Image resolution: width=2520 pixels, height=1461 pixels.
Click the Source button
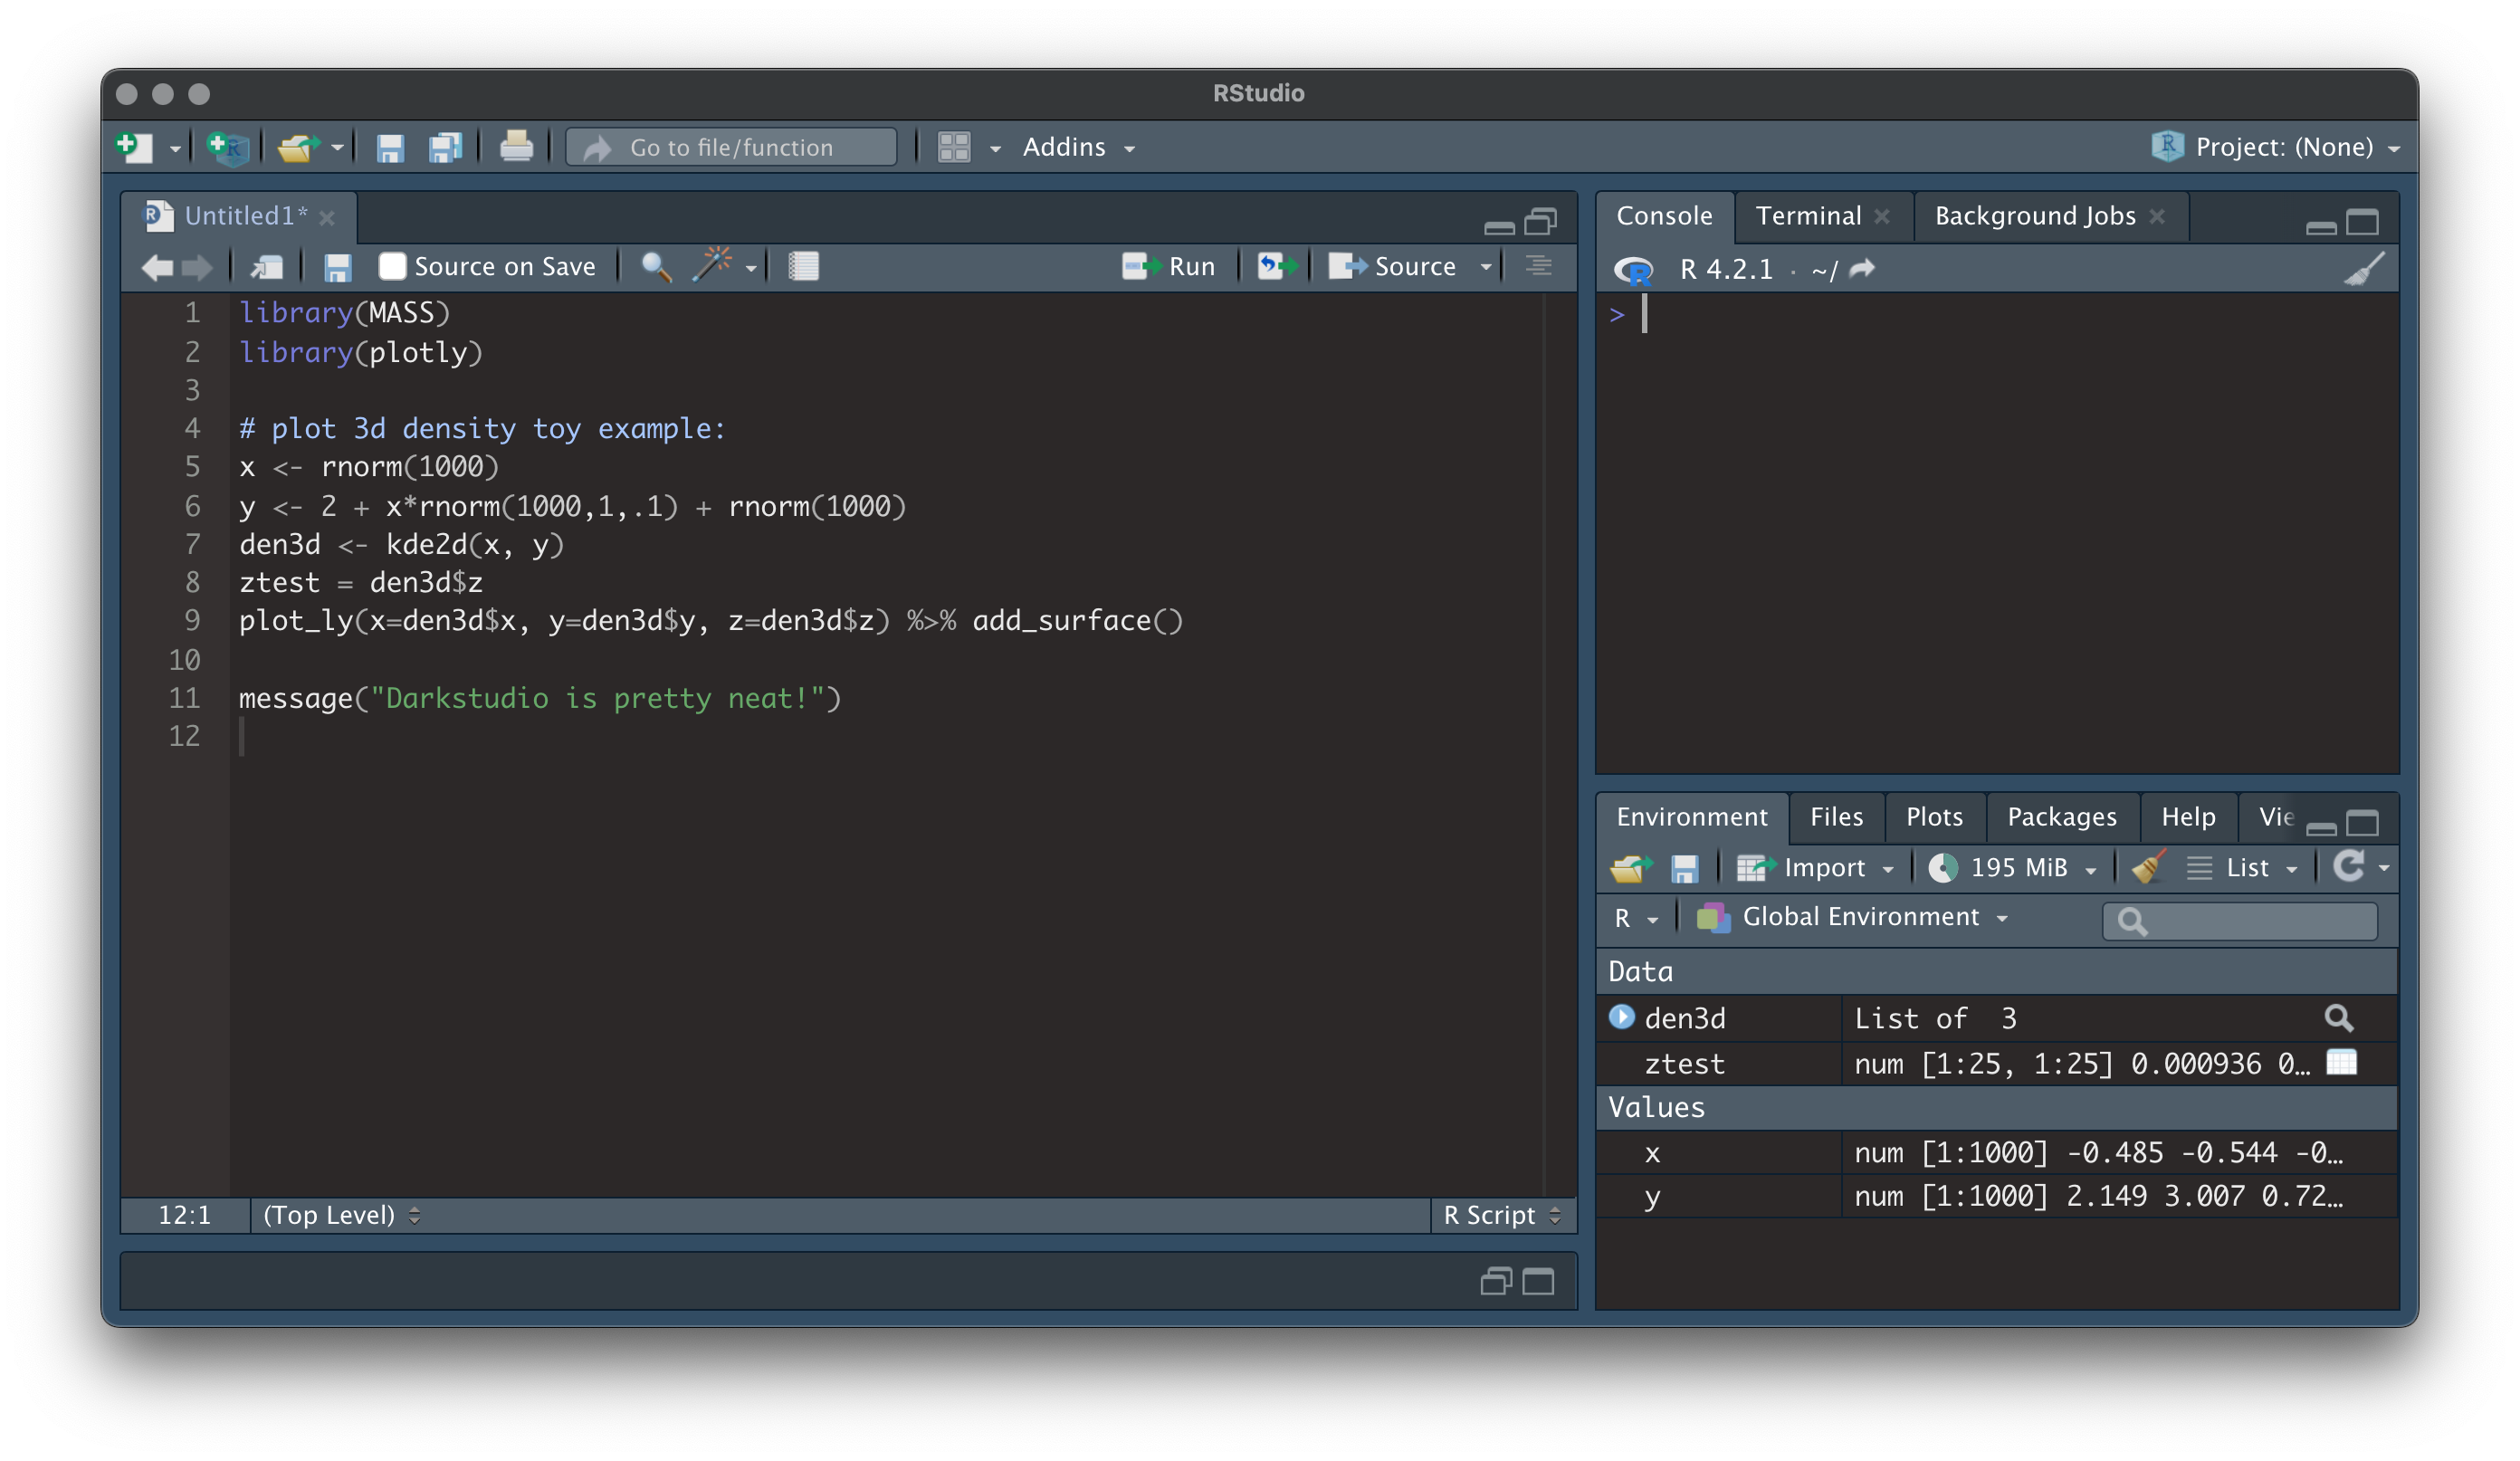(1393, 266)
